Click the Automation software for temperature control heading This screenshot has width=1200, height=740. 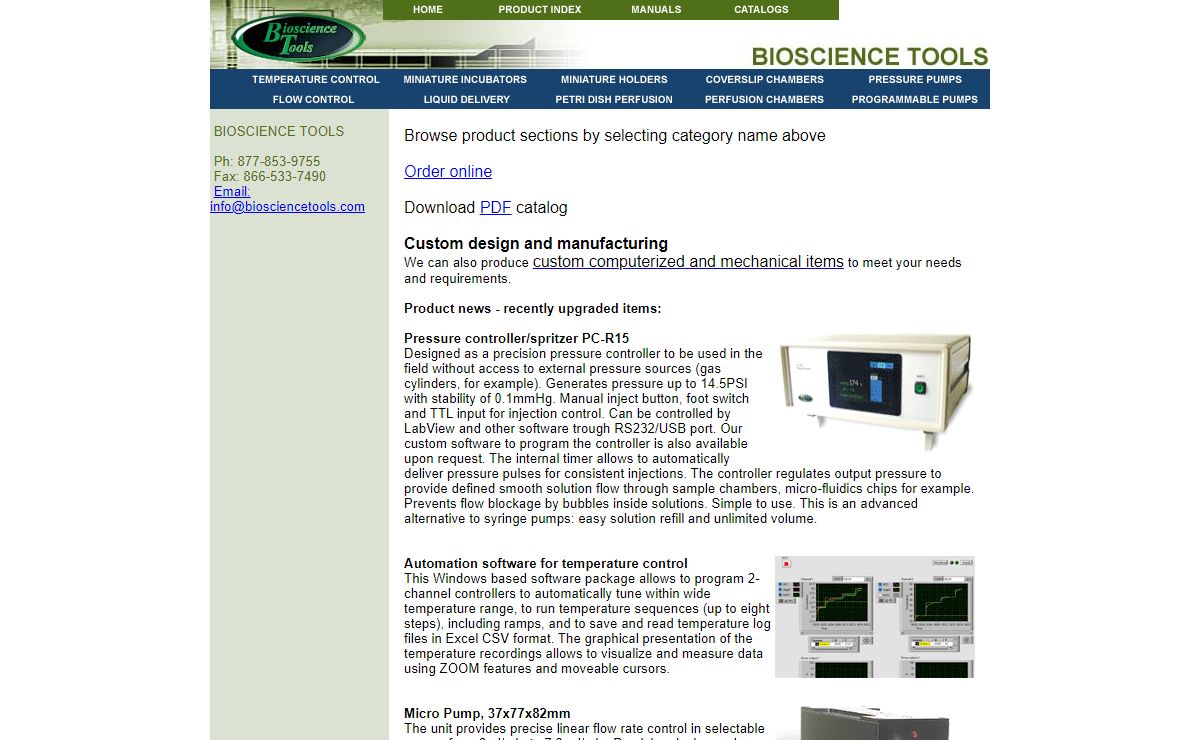coord(546,563)
